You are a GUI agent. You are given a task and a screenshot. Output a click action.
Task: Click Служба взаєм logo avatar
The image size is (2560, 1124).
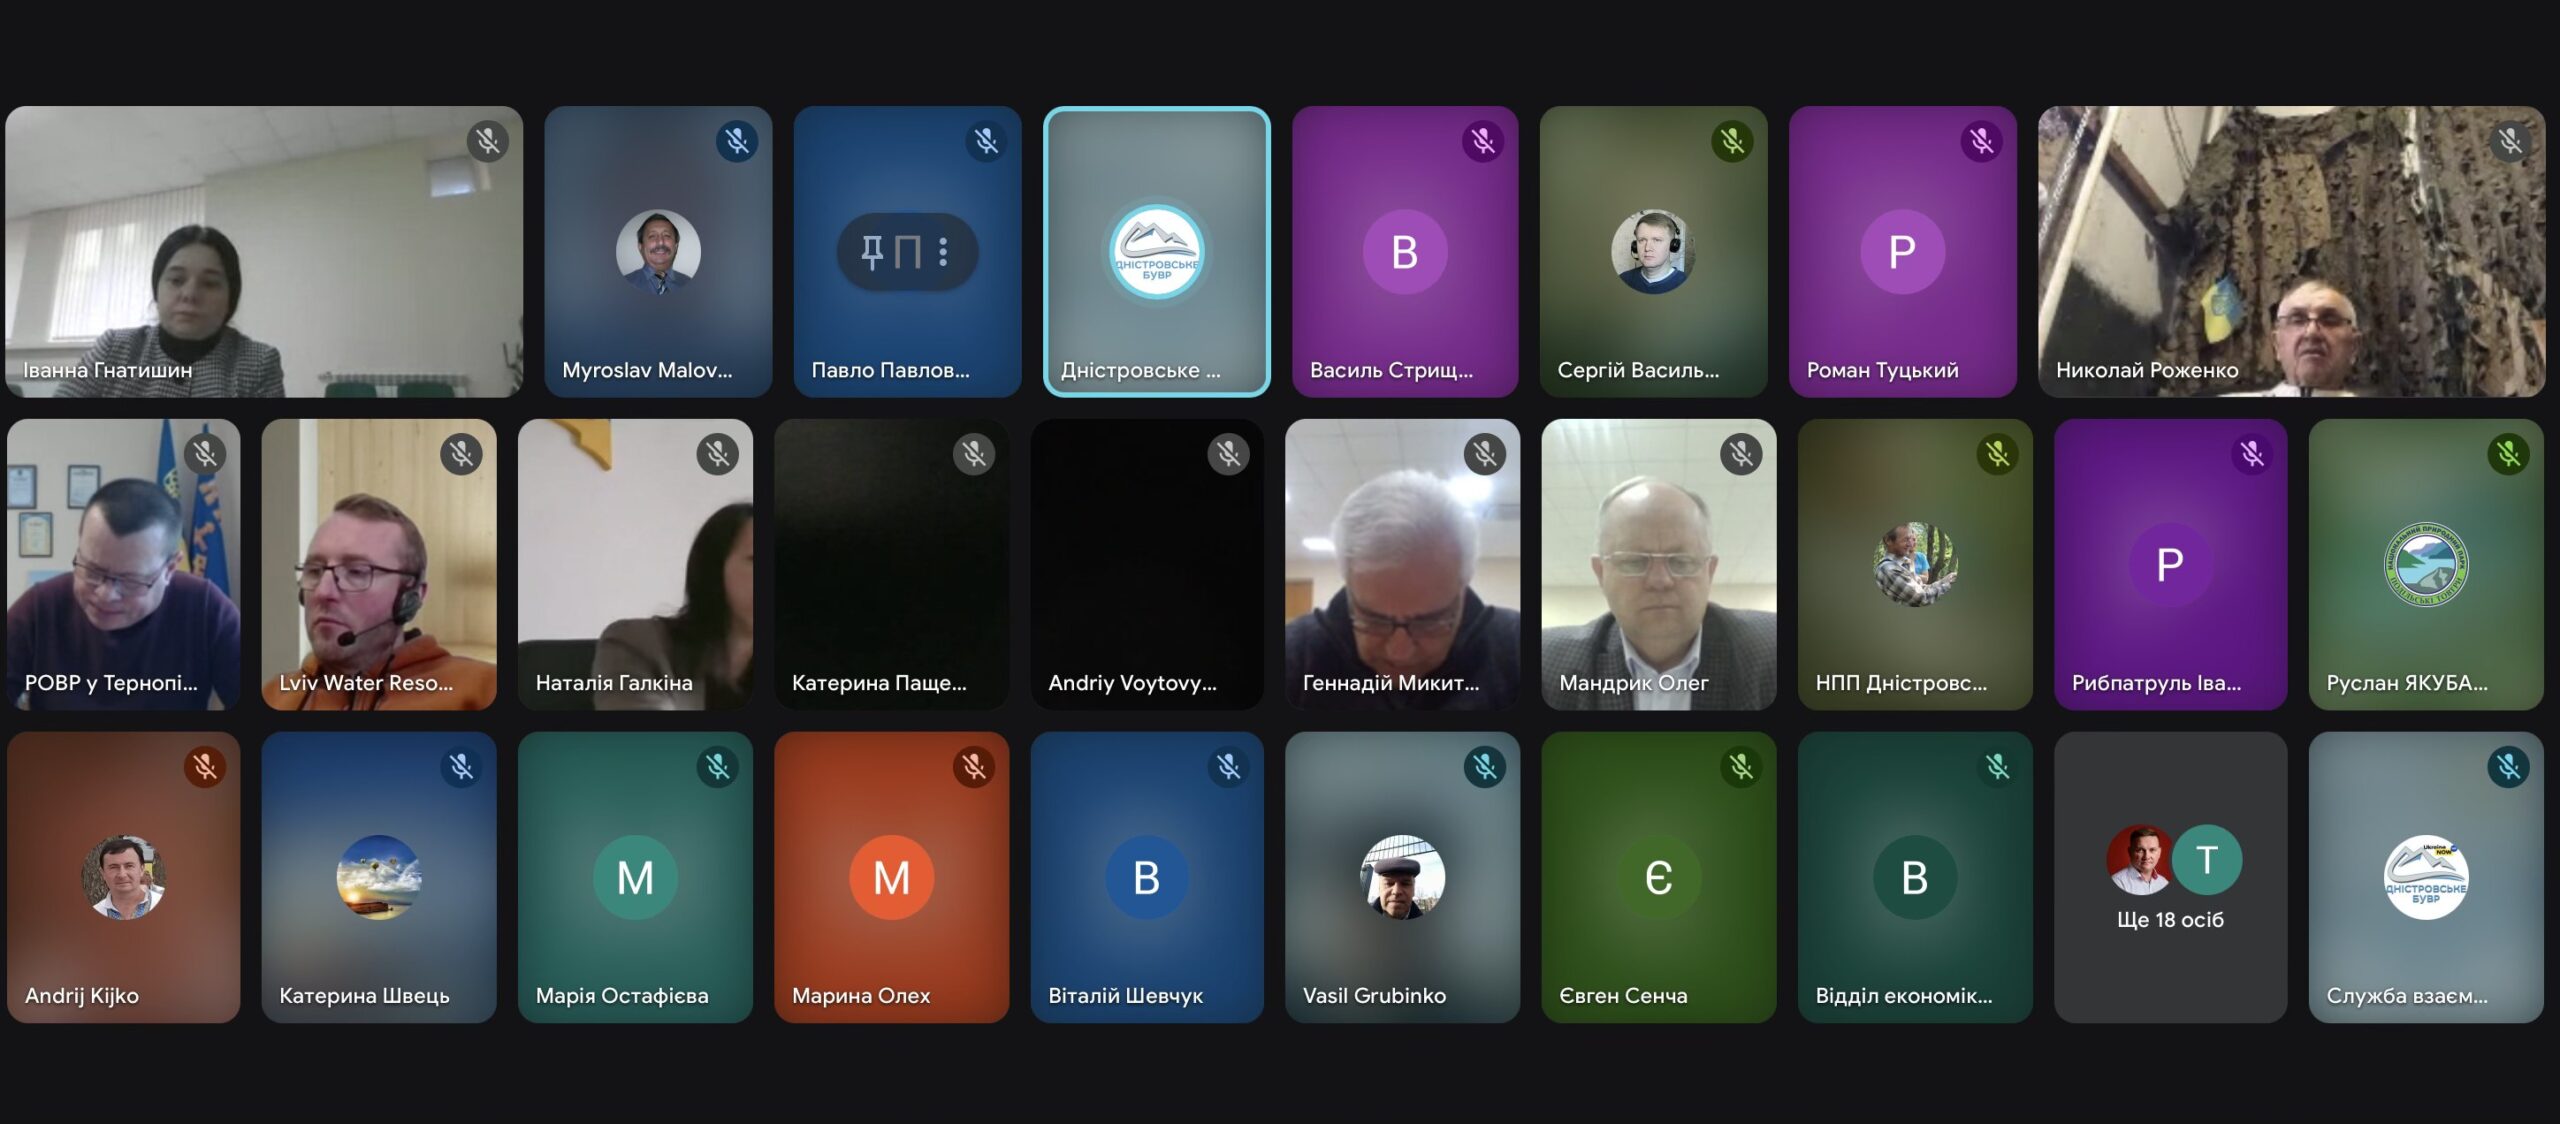2426,877
